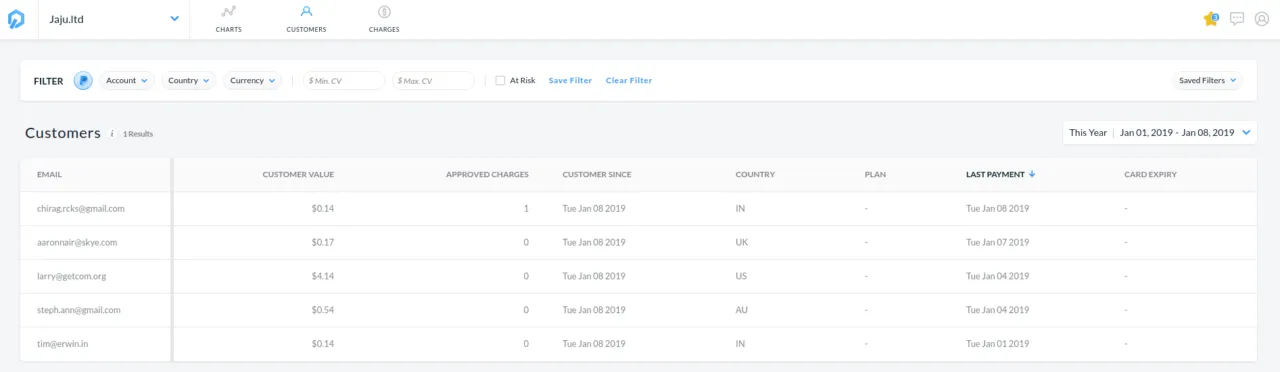Click the $0.17 customer value cell
Screen dimensions: 1280x372
[x=322, y=243]
